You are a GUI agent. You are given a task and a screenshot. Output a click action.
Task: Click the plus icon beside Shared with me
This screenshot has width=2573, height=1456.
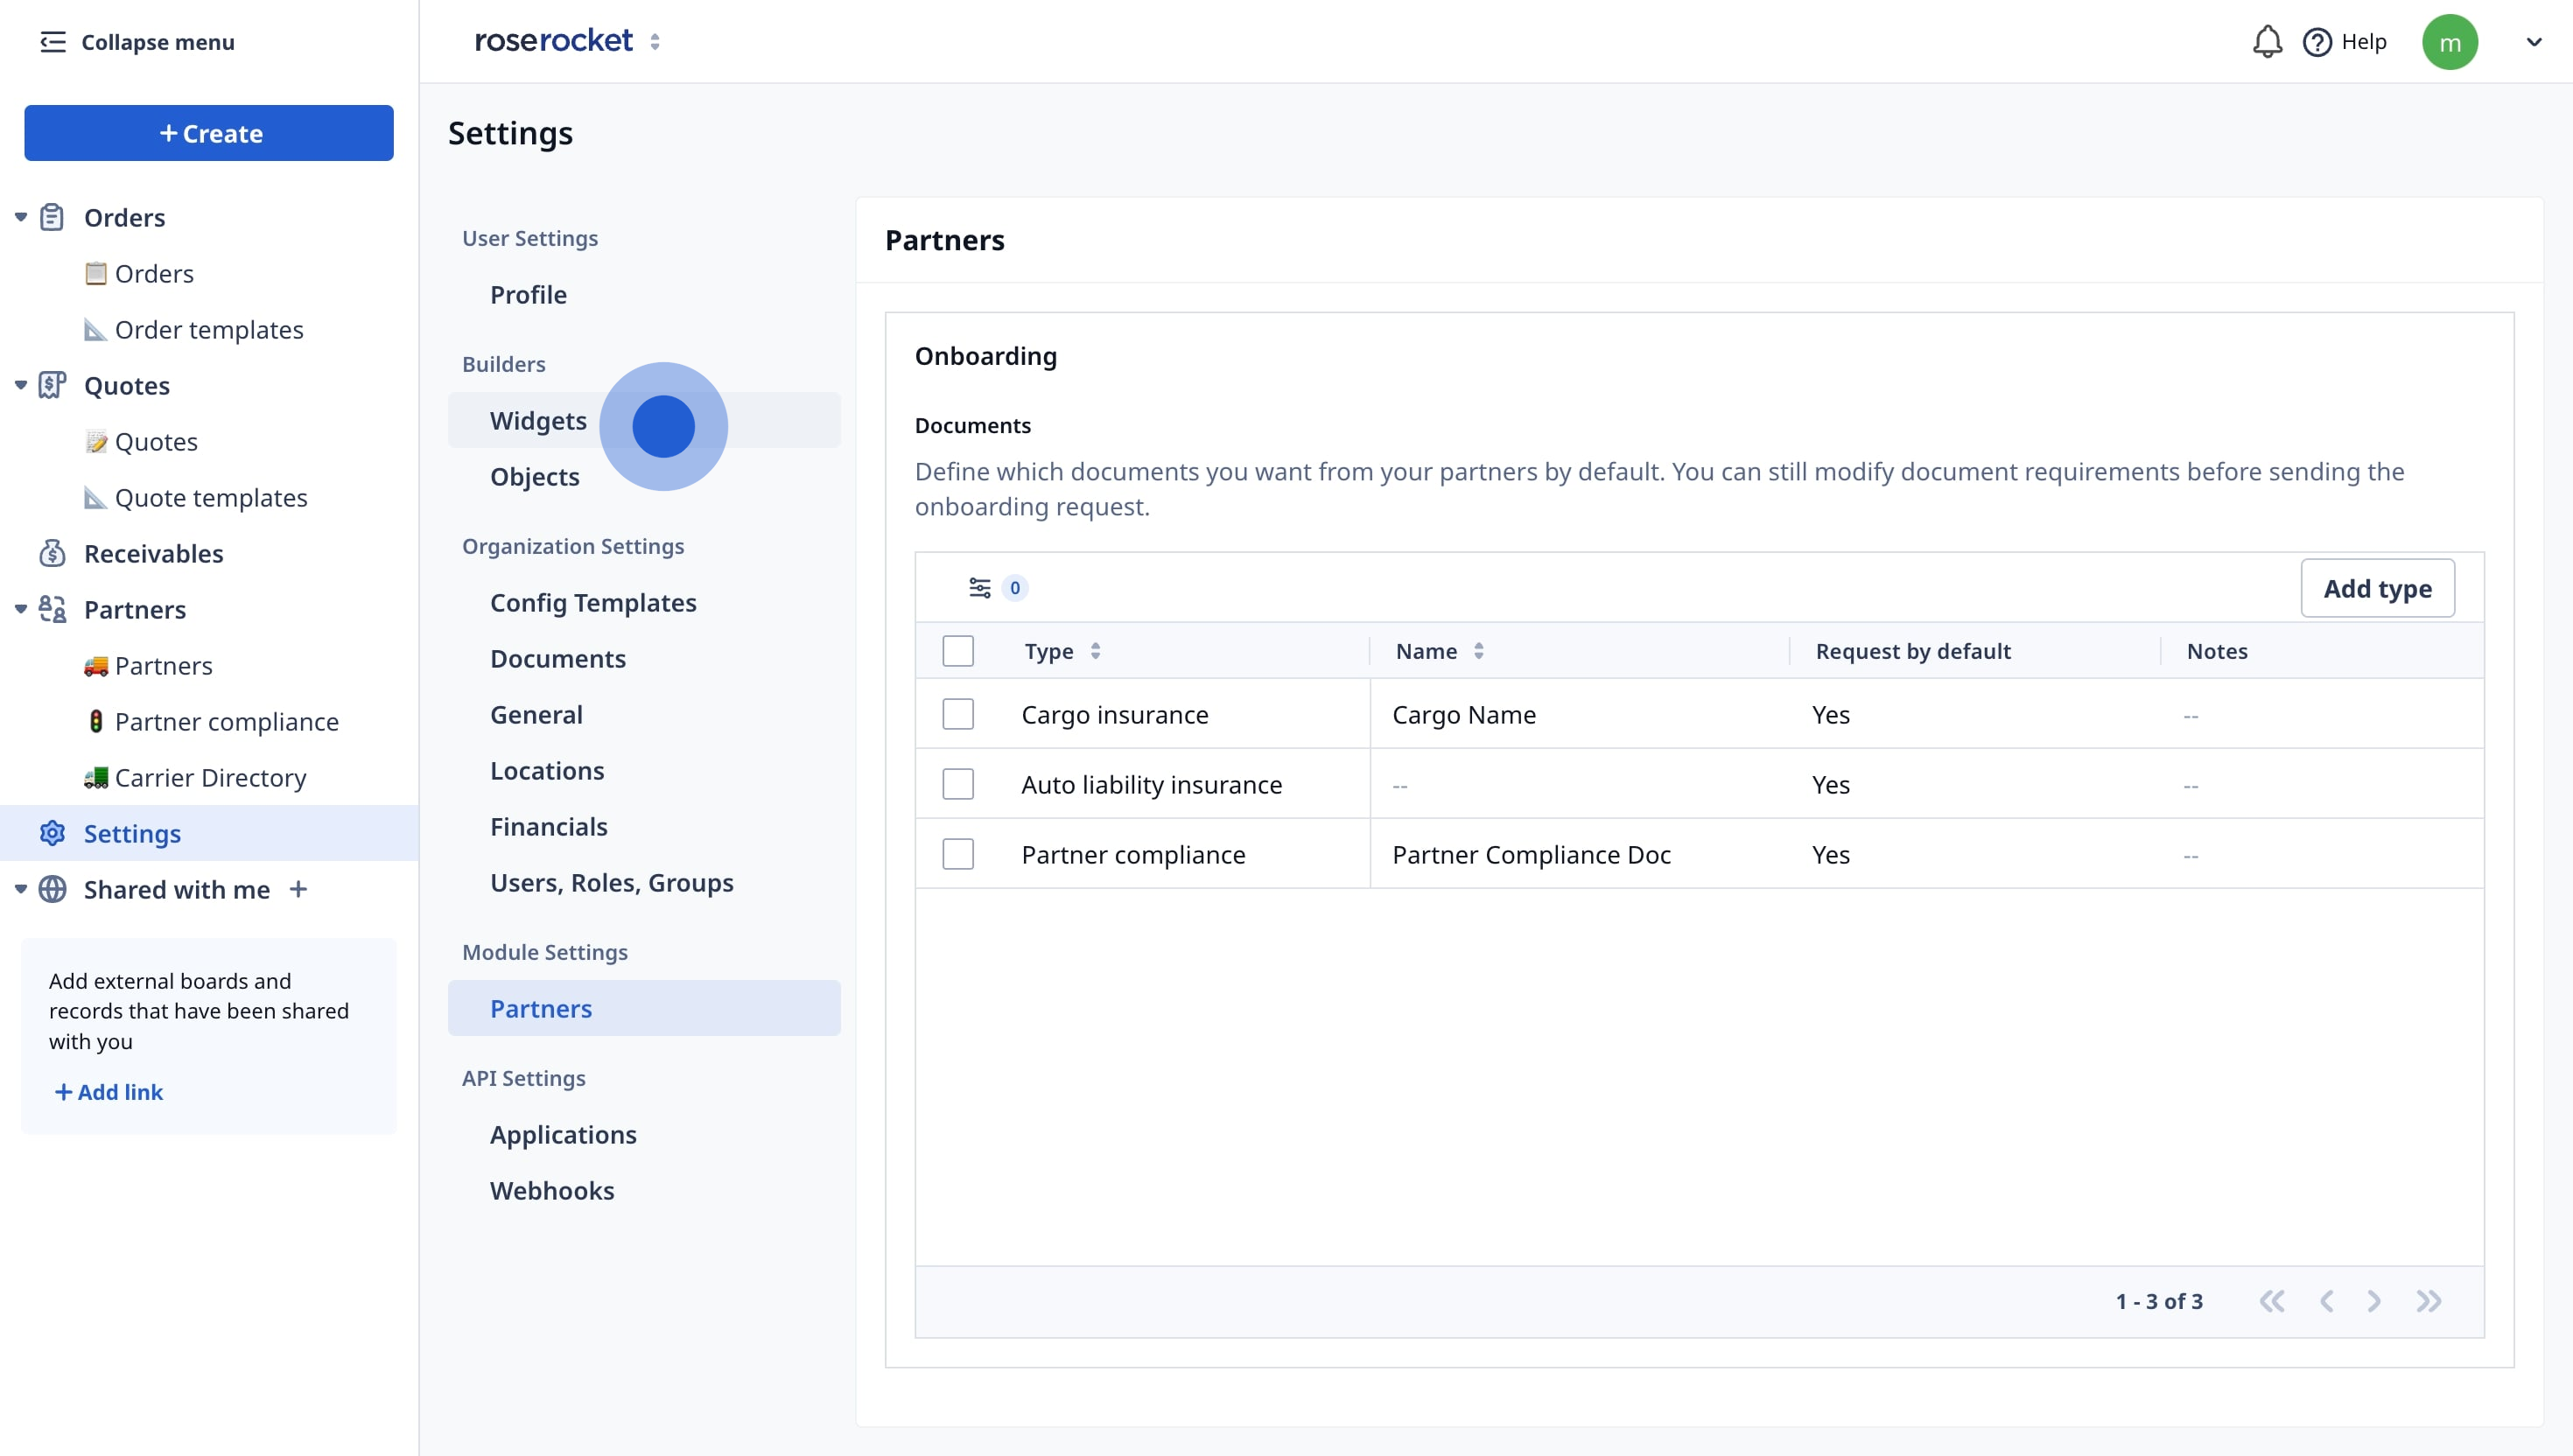[298, 889]
